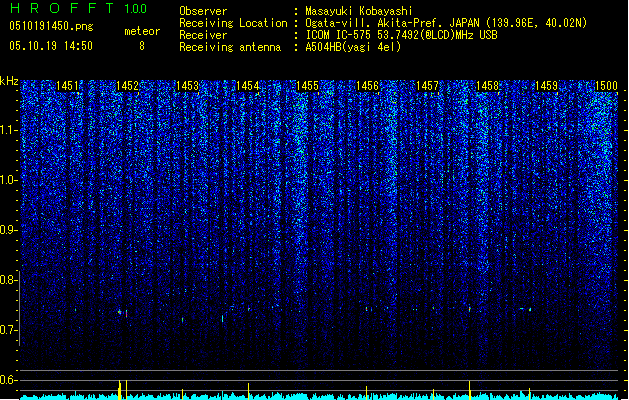Viewport: 629px width, 400px height.
Task: Click the 'meteor' count label
Action: pyautogui.click(x=142, y=31)
